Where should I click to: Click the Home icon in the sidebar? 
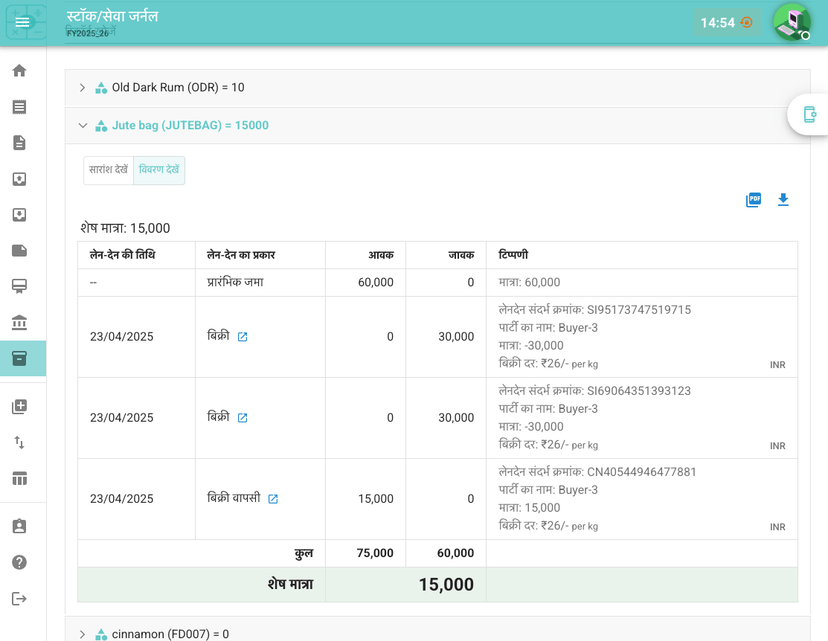click(x=18, y=71)
